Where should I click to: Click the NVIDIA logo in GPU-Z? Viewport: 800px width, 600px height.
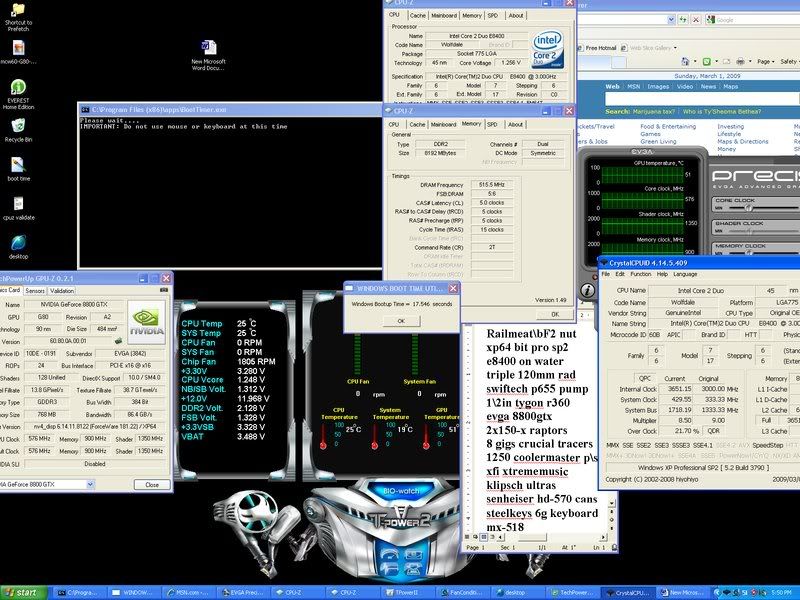(x=146, y=322)
